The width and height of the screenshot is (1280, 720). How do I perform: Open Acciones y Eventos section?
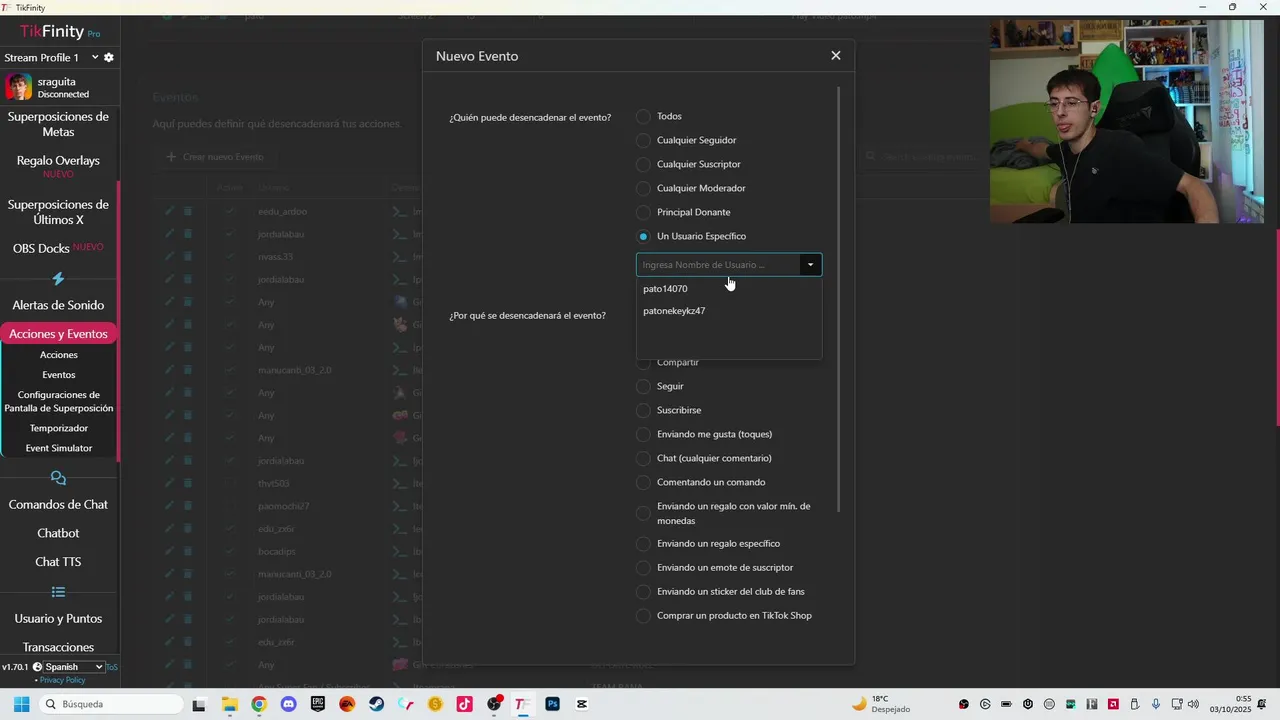coord(58,334)
